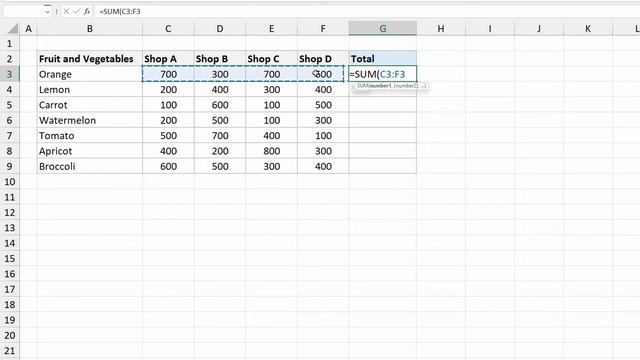This screenshot has width=640, height=360.
Task: Click Carrot's Shop D value 500
Action: point(323,105)
